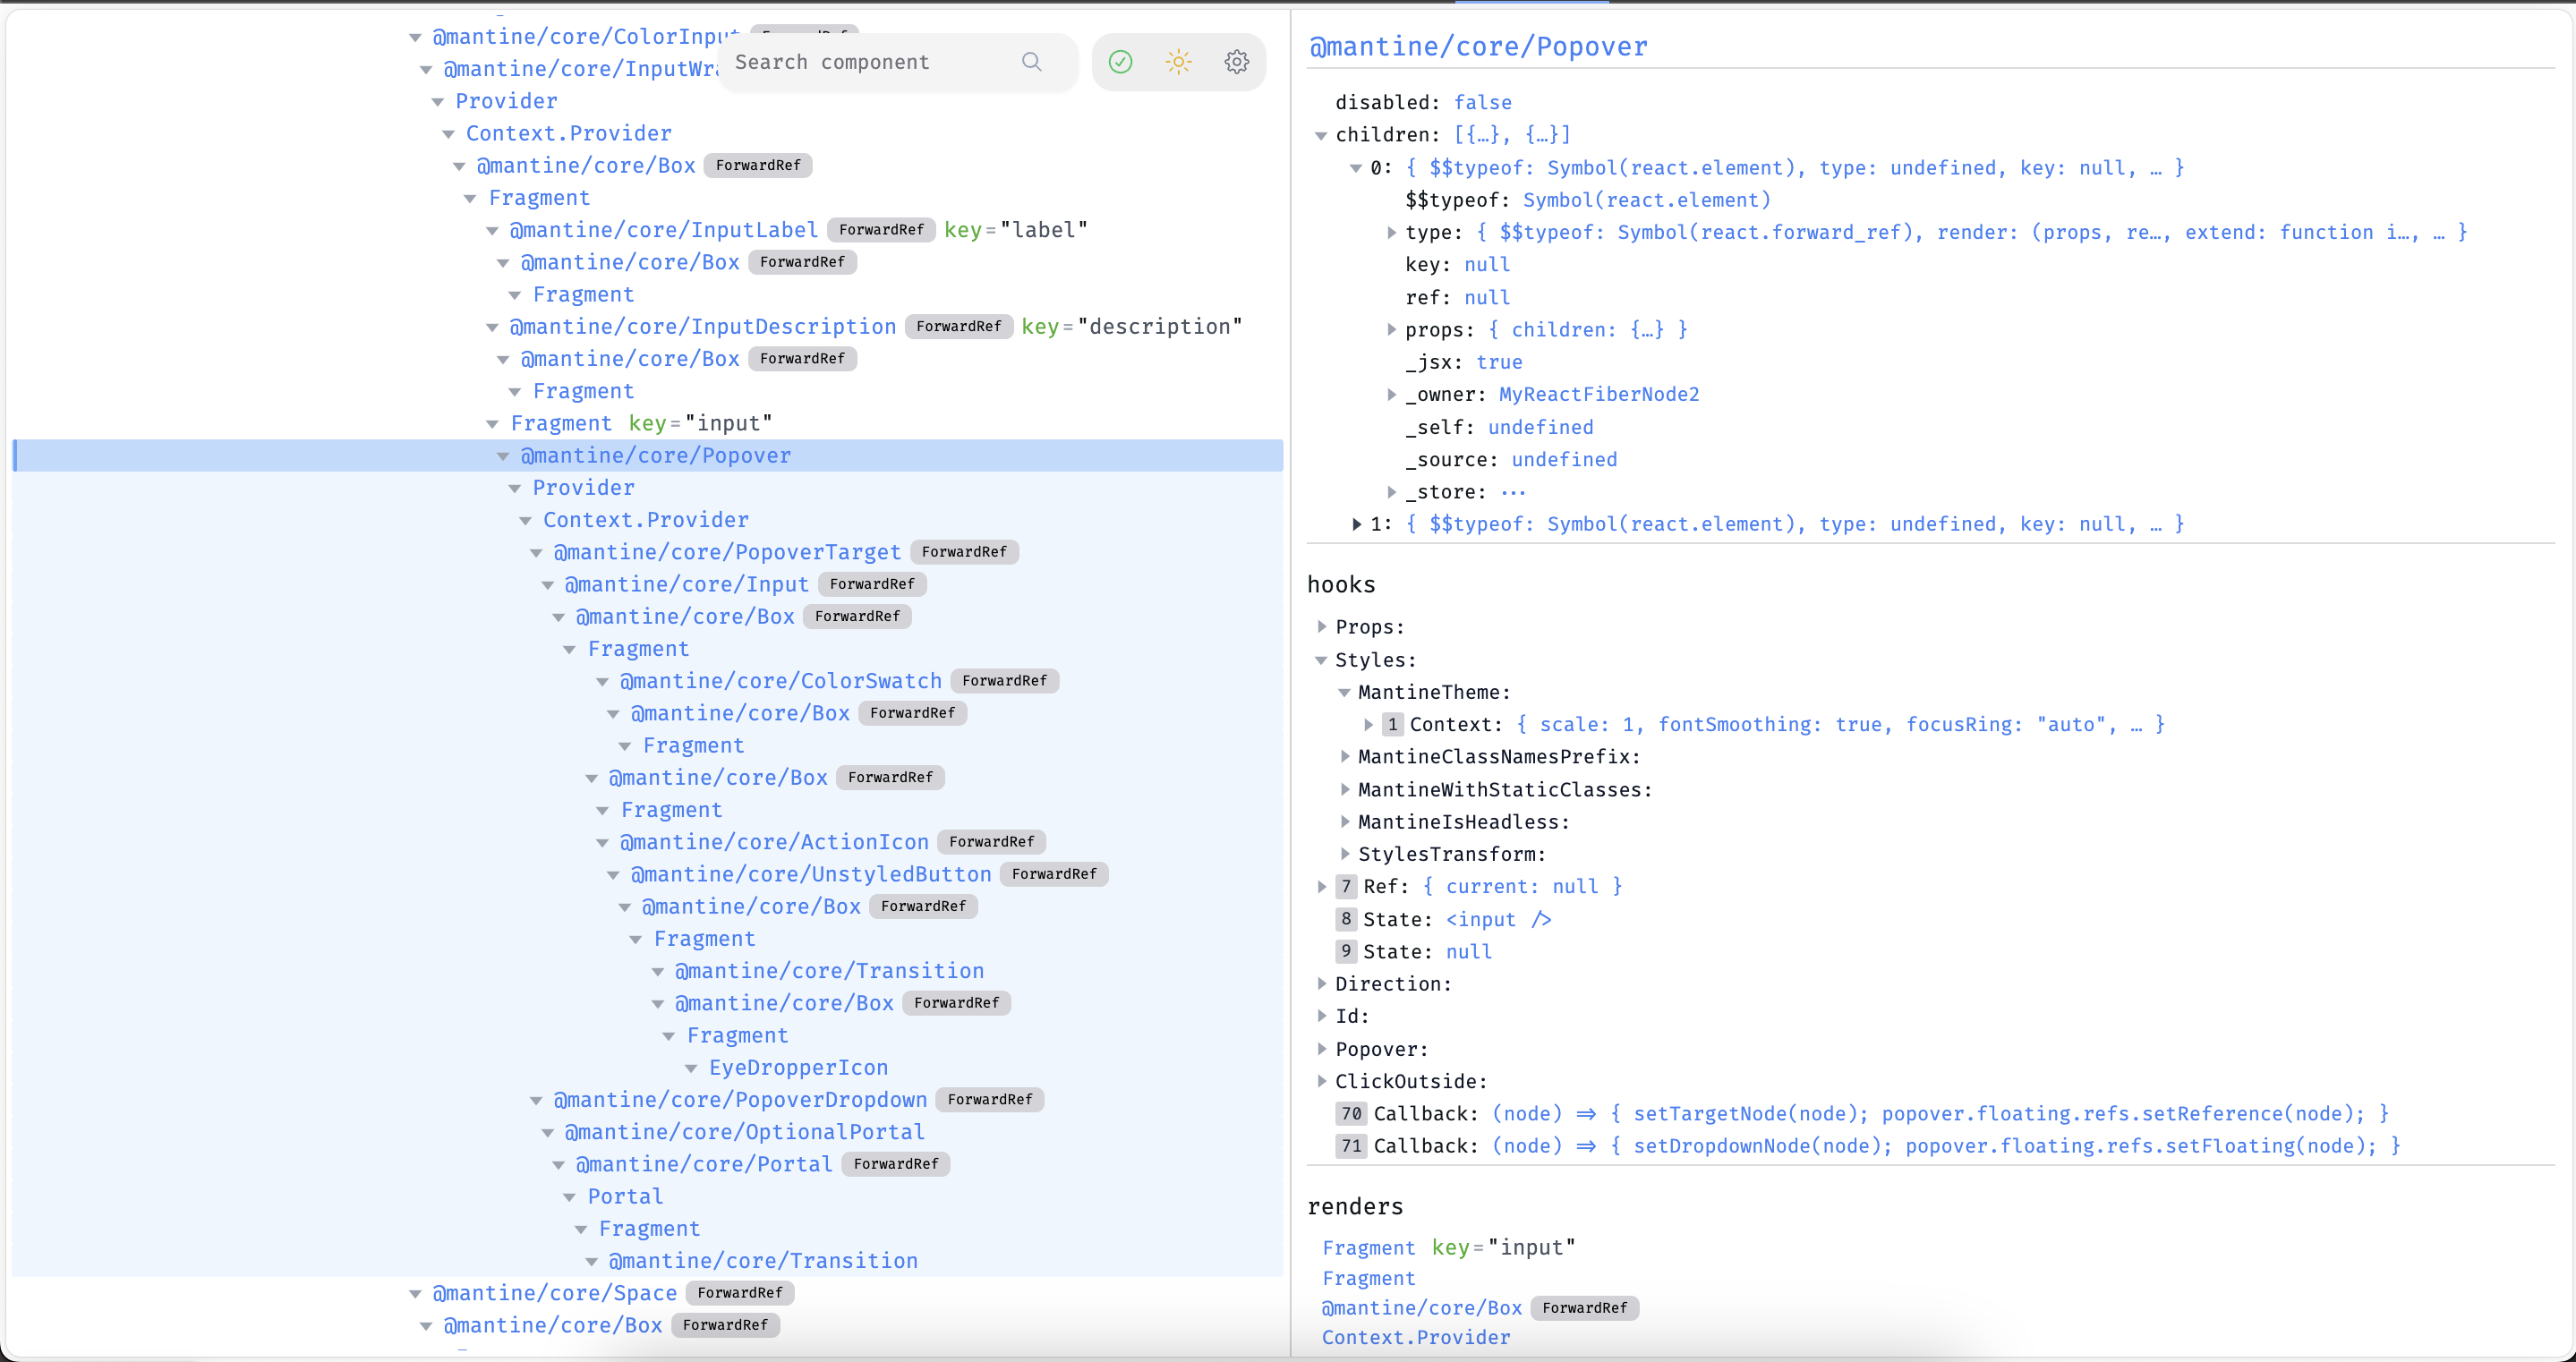The width and height of the screenshot is (2576, 1362).
Task: Collapse the EyeDropperIcon tree arrow
Action: [691, 1069]
